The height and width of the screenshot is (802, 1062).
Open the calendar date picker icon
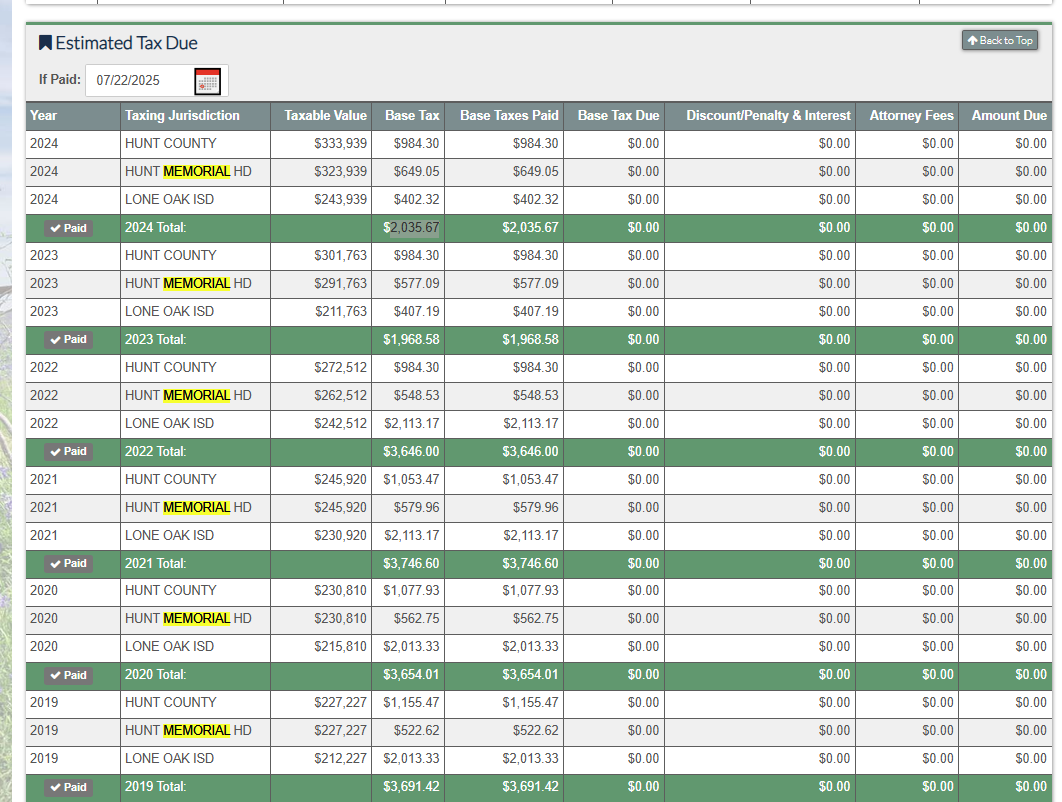pyautogui.click(x=207, y=81)
